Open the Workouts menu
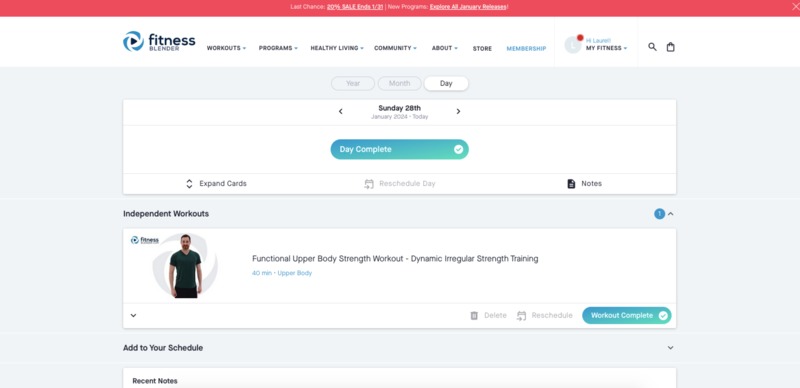The image size is (800, 388). (x=226, y=48)
